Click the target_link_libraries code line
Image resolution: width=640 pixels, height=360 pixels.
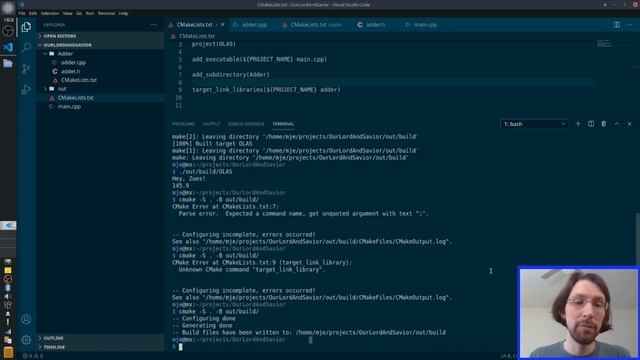pyautogui.click(x=266, y=90)
